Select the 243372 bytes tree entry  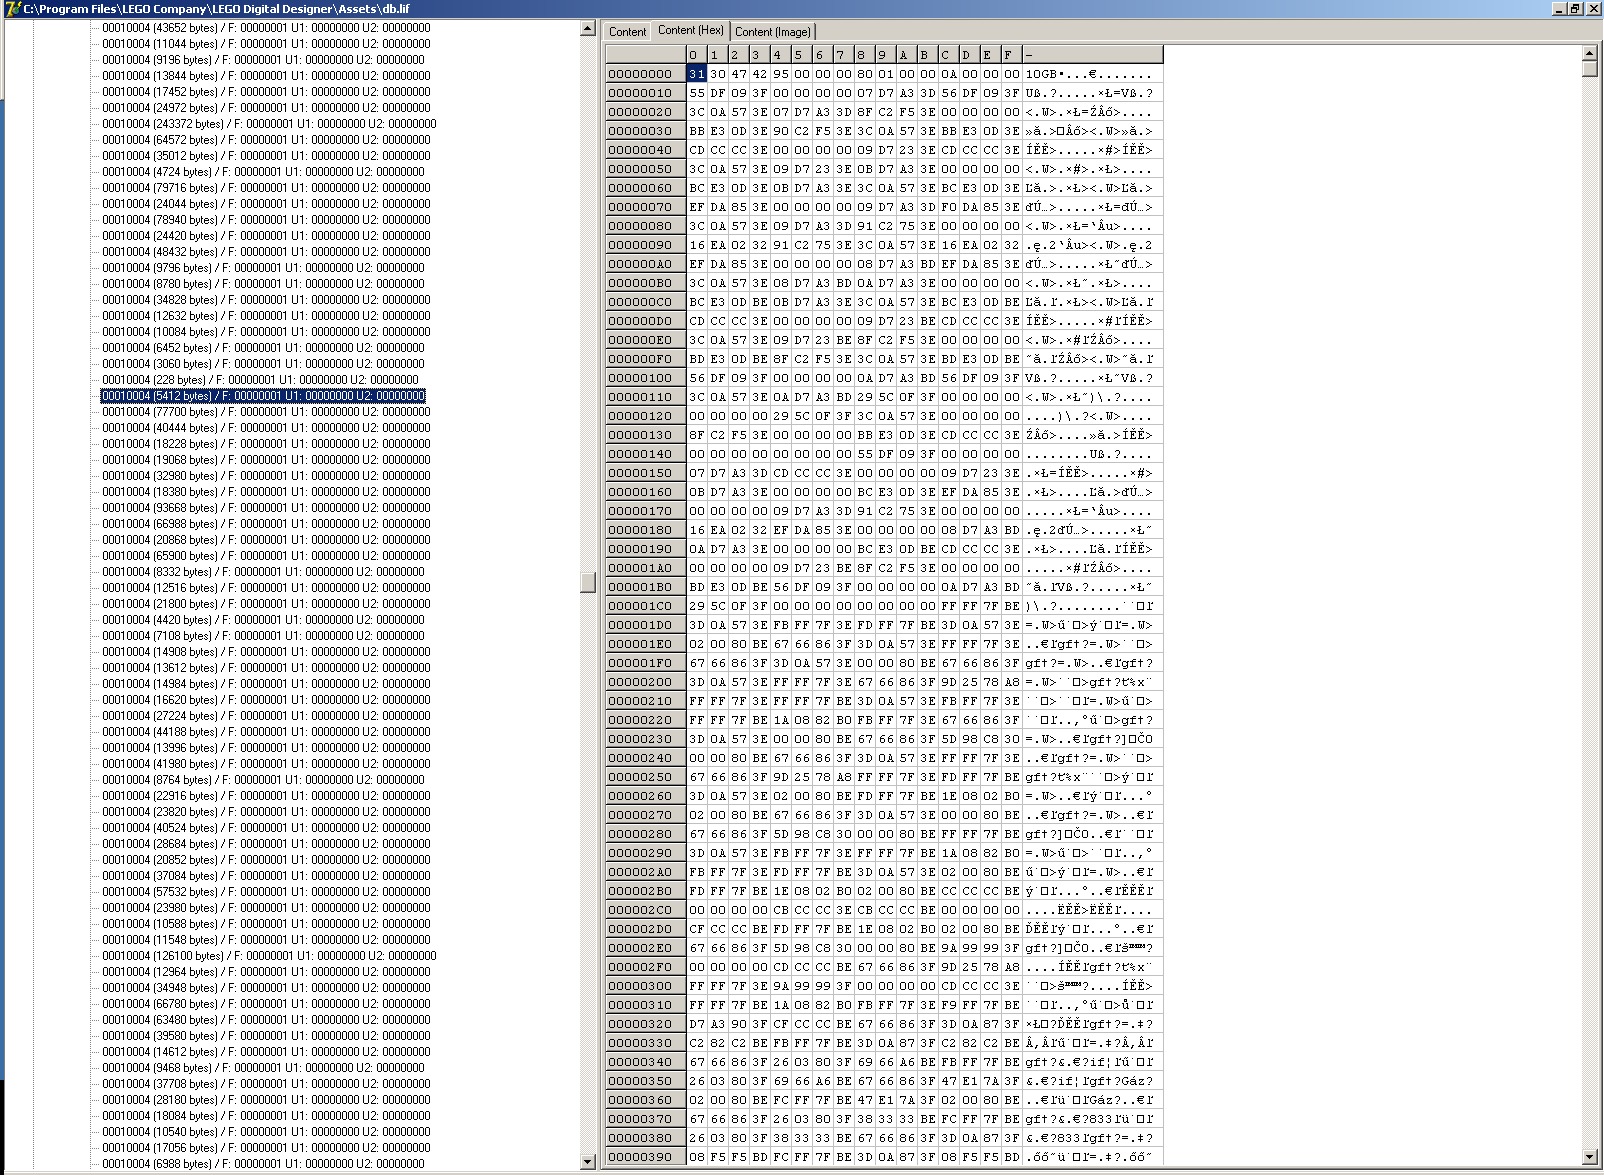[x=269, y=124]
